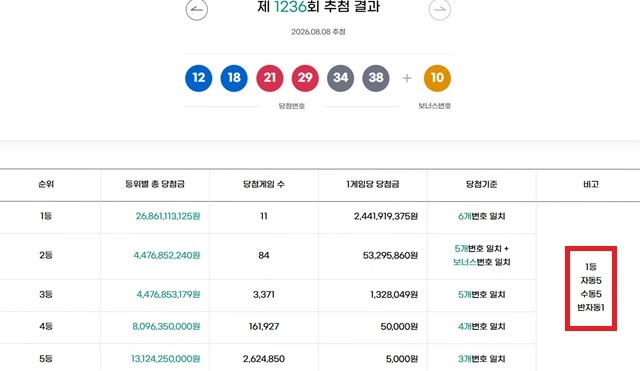This screenshot has width=640, height=371.
Task: Click winner count 11 in 1등 row
Action: 264,216
